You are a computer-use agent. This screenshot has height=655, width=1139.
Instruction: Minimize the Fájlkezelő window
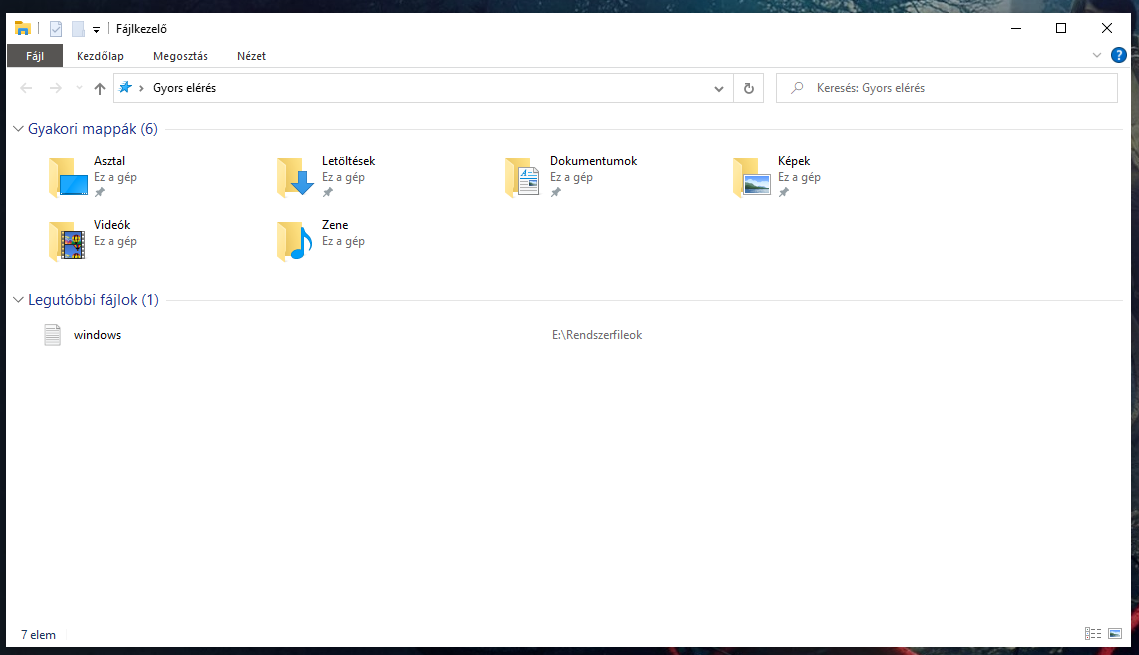pos(1016,28)
